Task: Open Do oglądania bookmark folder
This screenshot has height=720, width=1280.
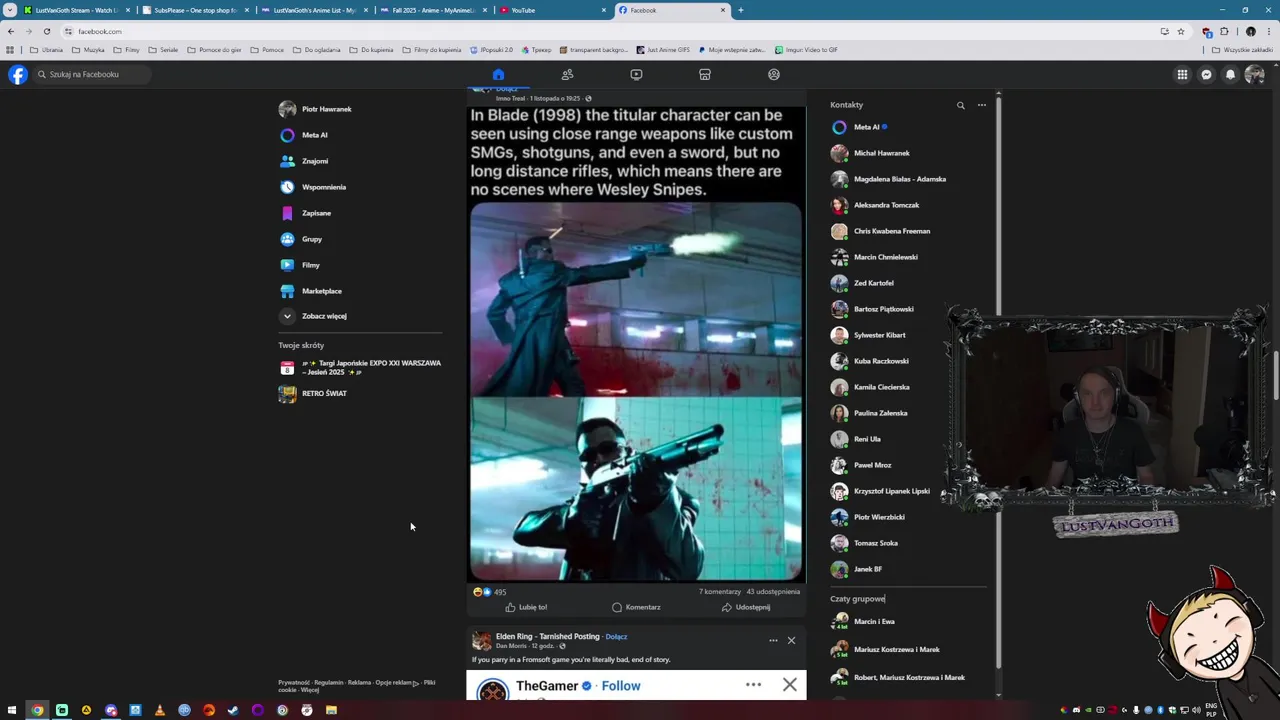Action: point(316,50)
